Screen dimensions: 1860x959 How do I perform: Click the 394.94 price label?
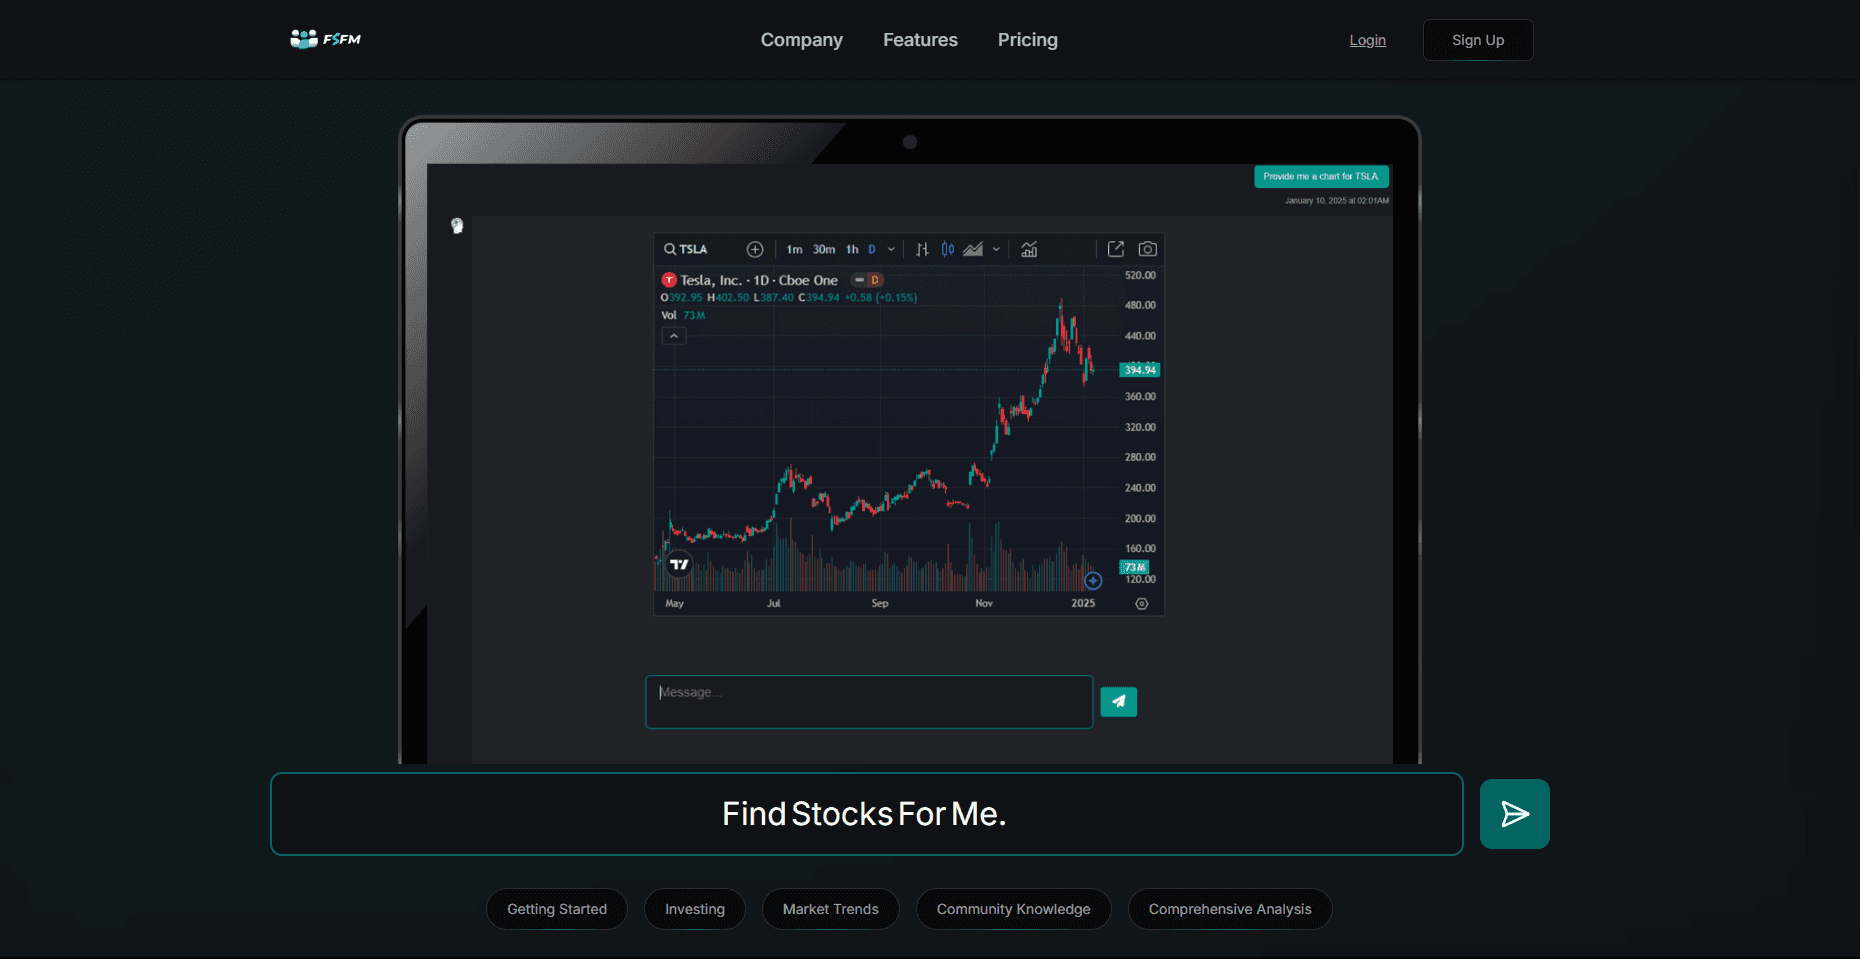(x=1140, y=370)
